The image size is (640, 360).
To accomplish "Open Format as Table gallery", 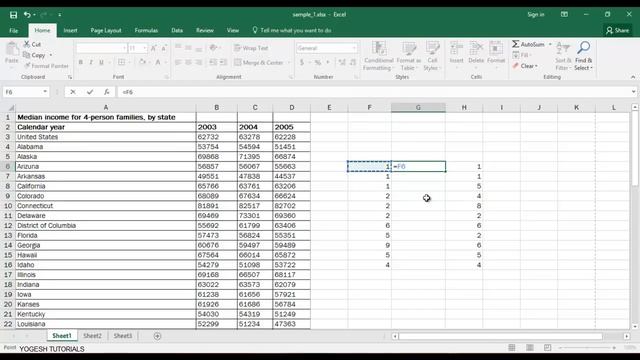I will coord(409,56).
